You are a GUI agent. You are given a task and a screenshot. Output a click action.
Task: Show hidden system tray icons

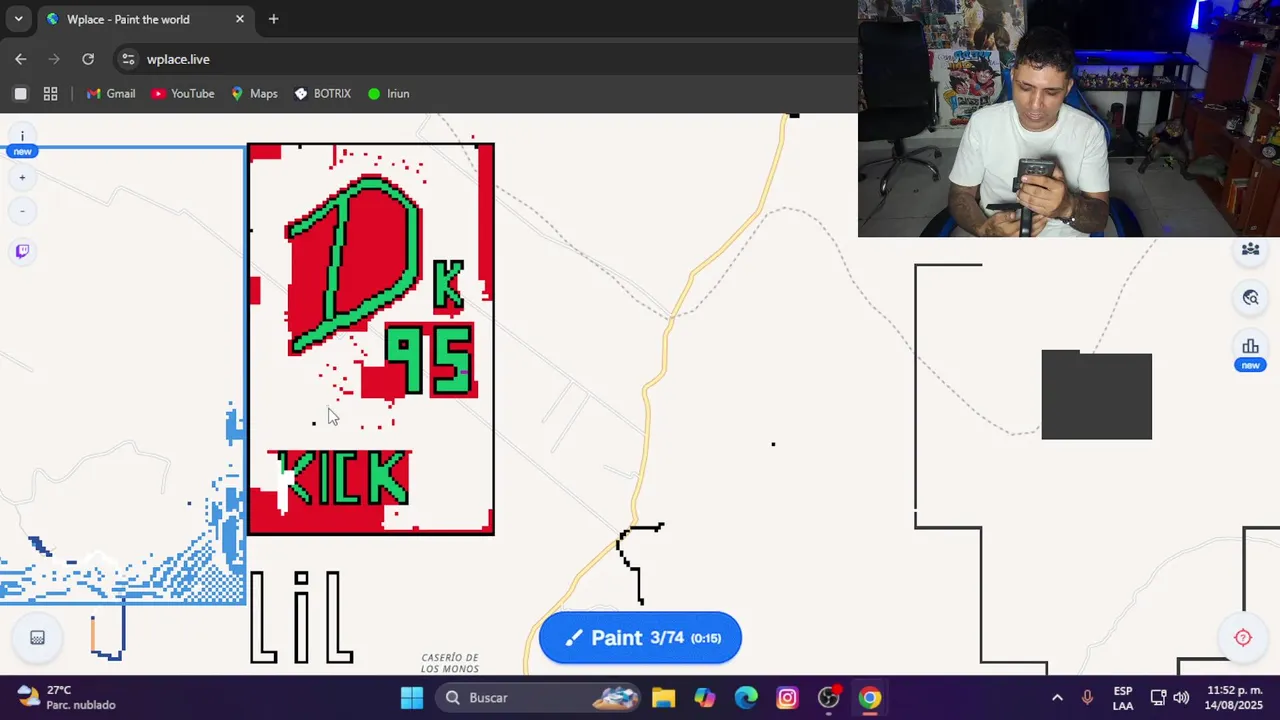point(1057,698)
